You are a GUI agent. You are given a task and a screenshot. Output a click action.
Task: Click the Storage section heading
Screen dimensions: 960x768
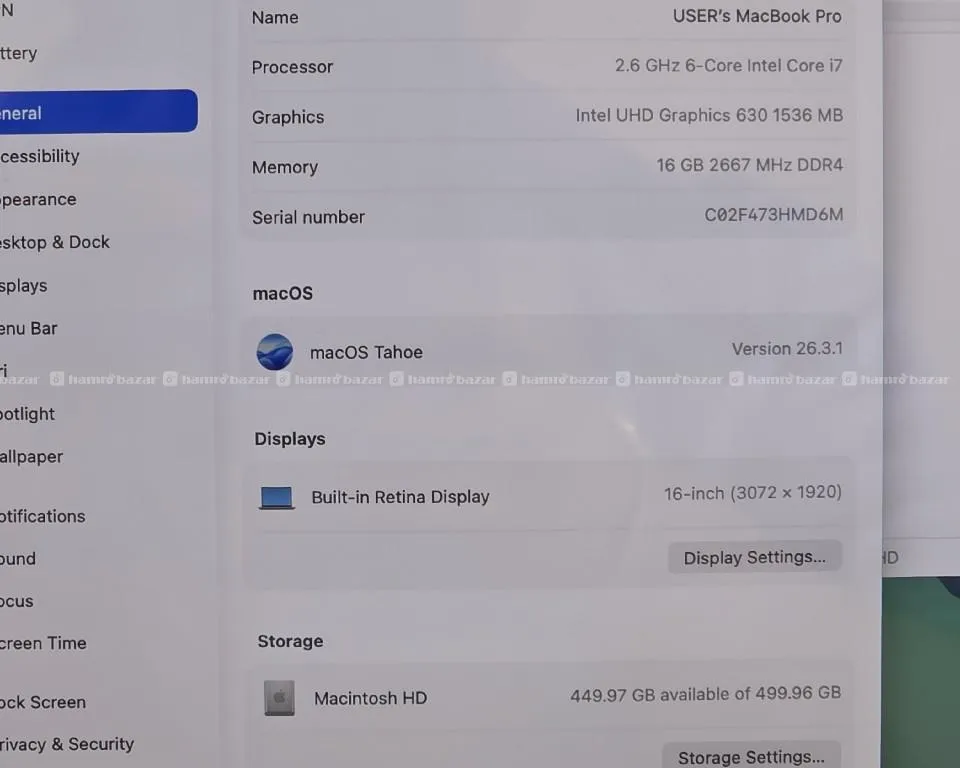coord(290,641)
